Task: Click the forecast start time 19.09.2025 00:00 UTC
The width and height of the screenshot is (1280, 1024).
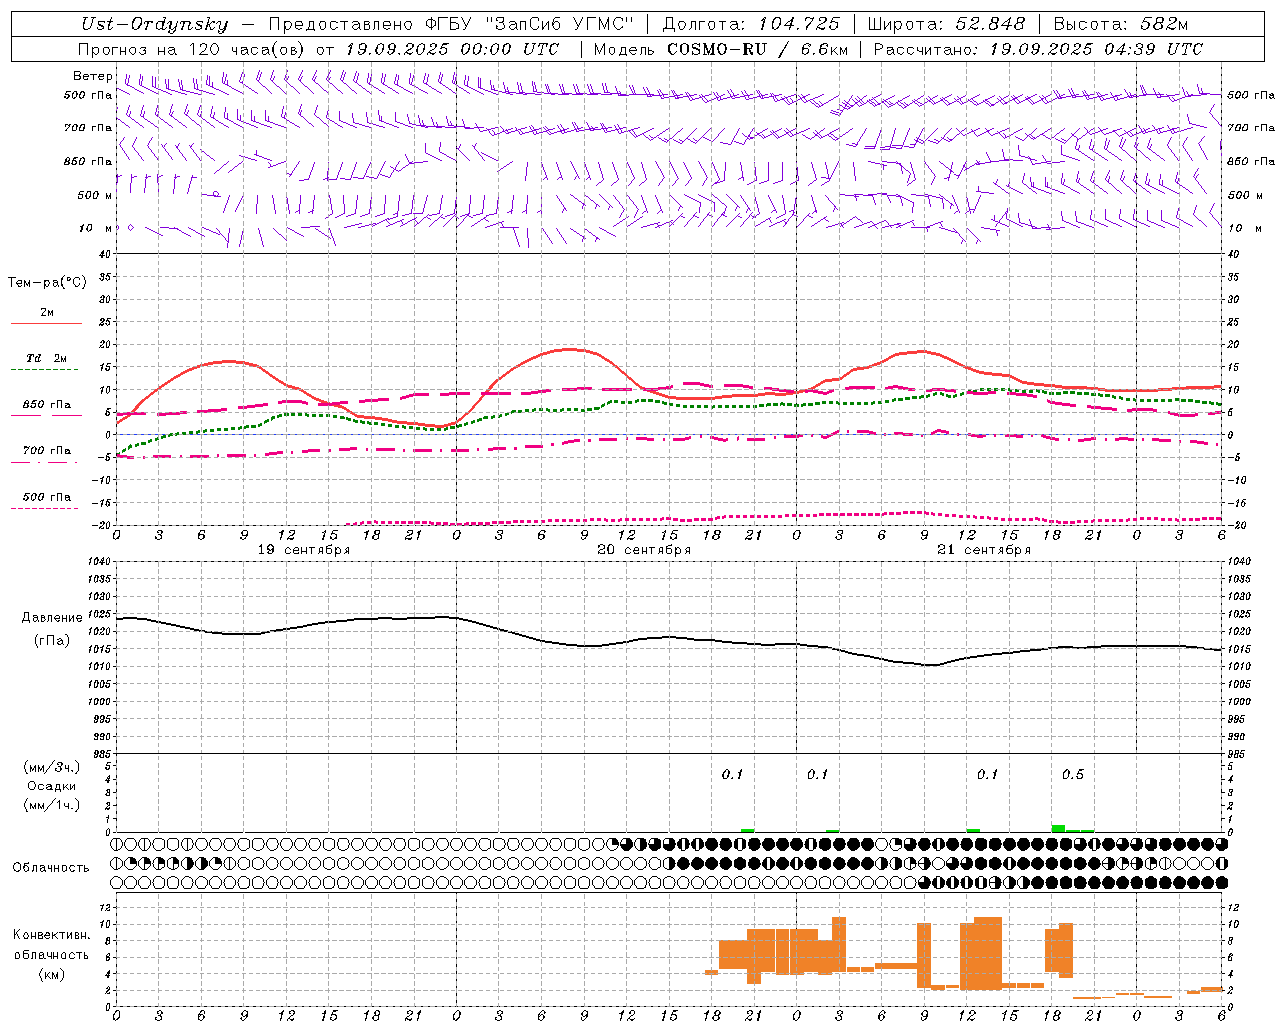Action: pyautogui.click(x=452, y=49)
